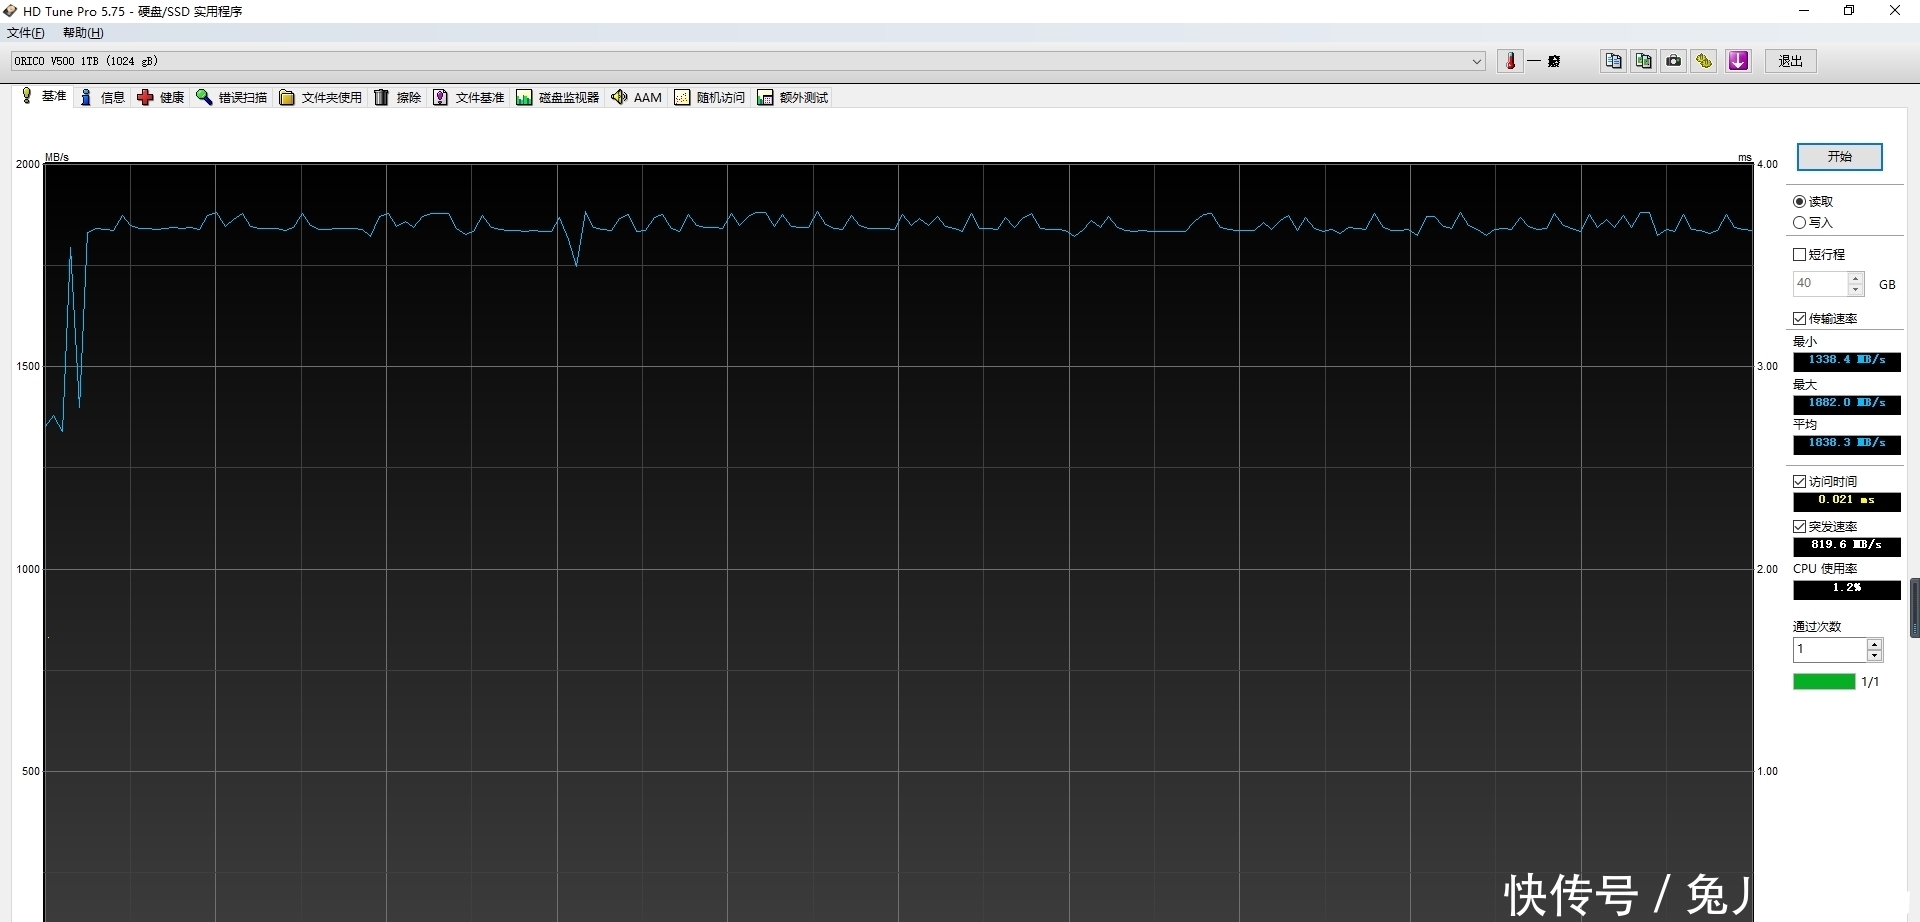1920x922 pixels.
Task: Open the 擦除 erase tab
Action: [x=397, y=97]
